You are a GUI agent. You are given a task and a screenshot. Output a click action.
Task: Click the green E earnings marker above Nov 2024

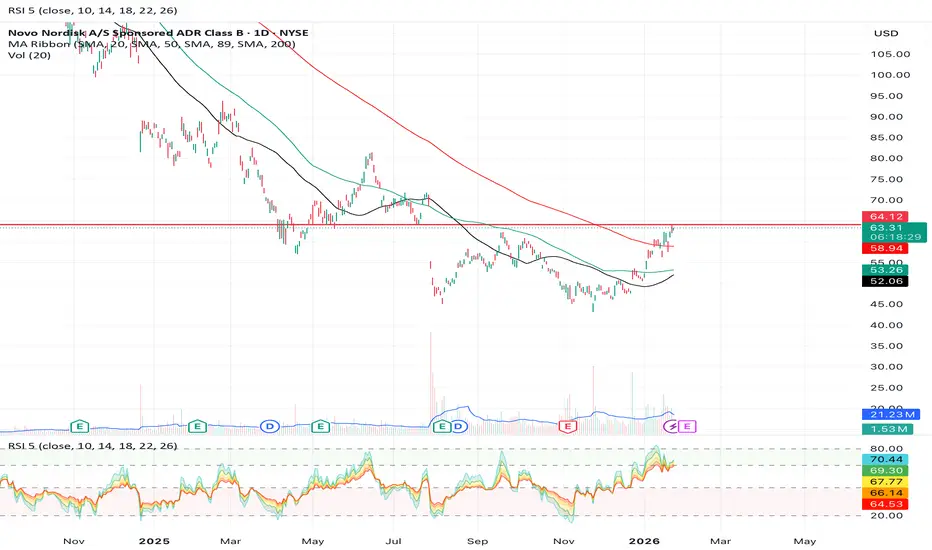(80, 426)
